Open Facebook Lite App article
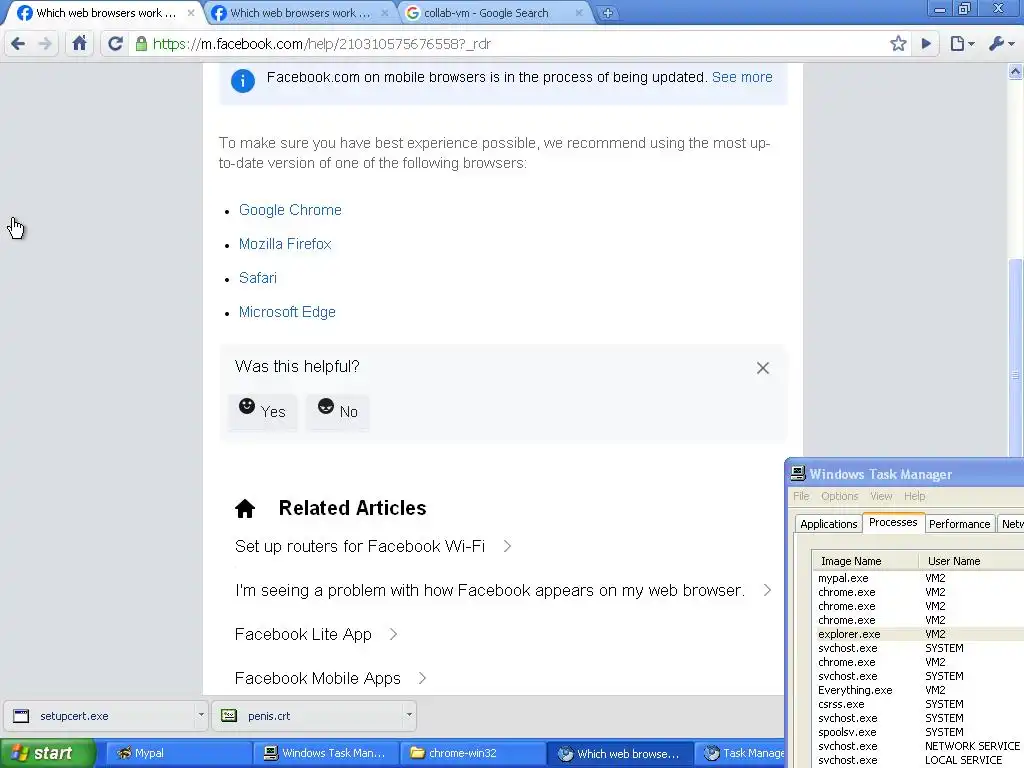 (x=303, y=634)
